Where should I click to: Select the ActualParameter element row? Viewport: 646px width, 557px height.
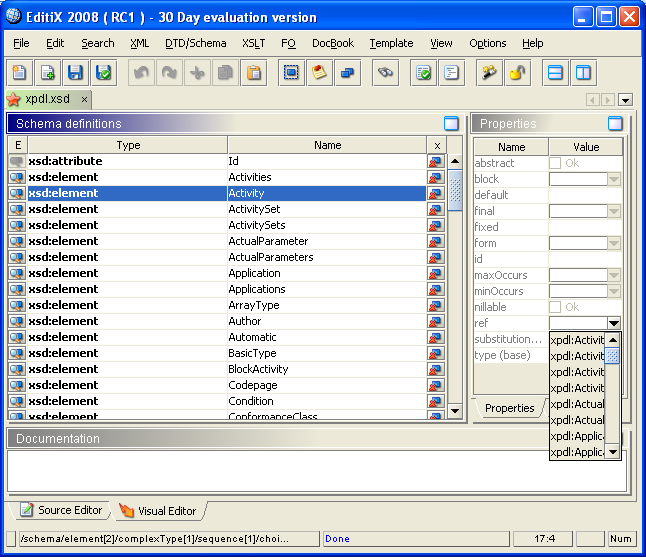click(x=227, y=241)
